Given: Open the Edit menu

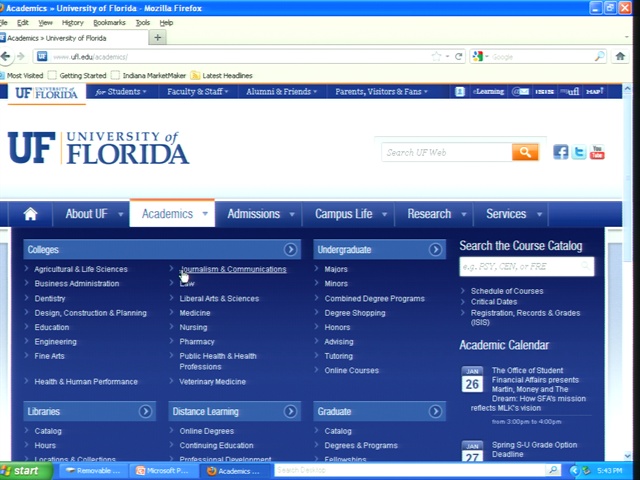Looking at the screenshot, I should [23, 22].
